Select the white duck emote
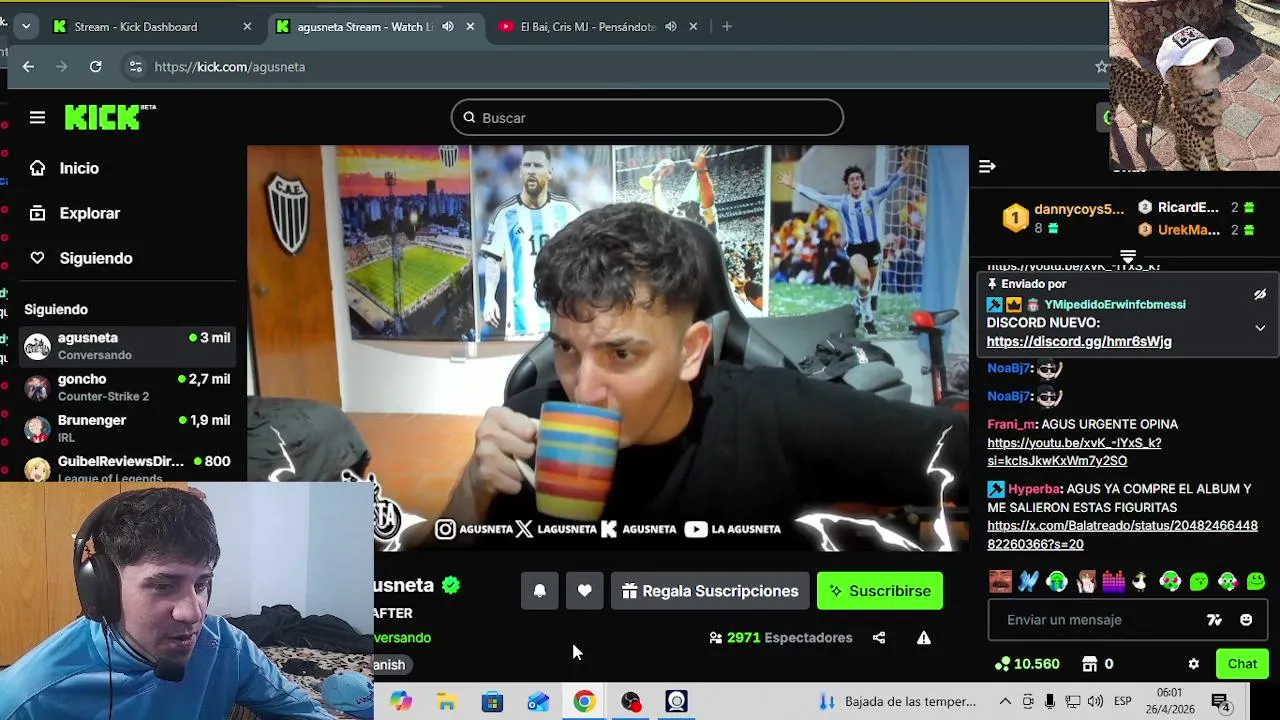 (1141, 581)
